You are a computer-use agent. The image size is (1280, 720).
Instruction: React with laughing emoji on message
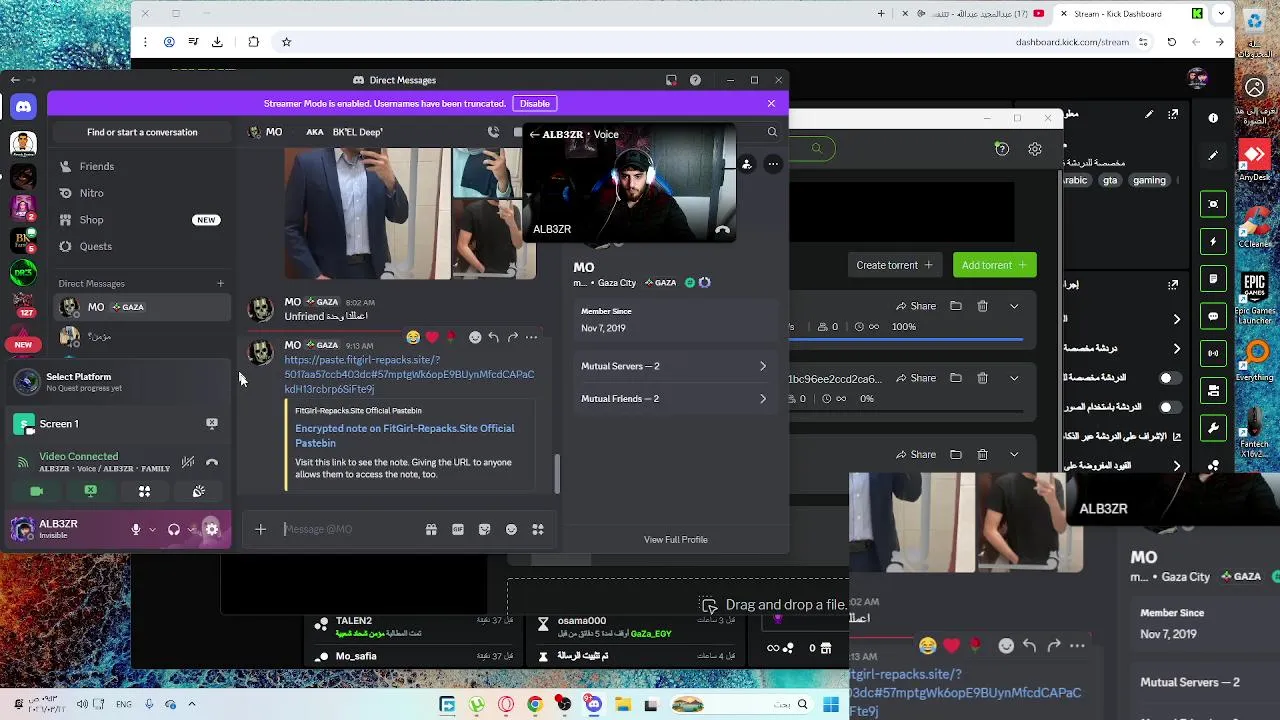click(413, 337)
